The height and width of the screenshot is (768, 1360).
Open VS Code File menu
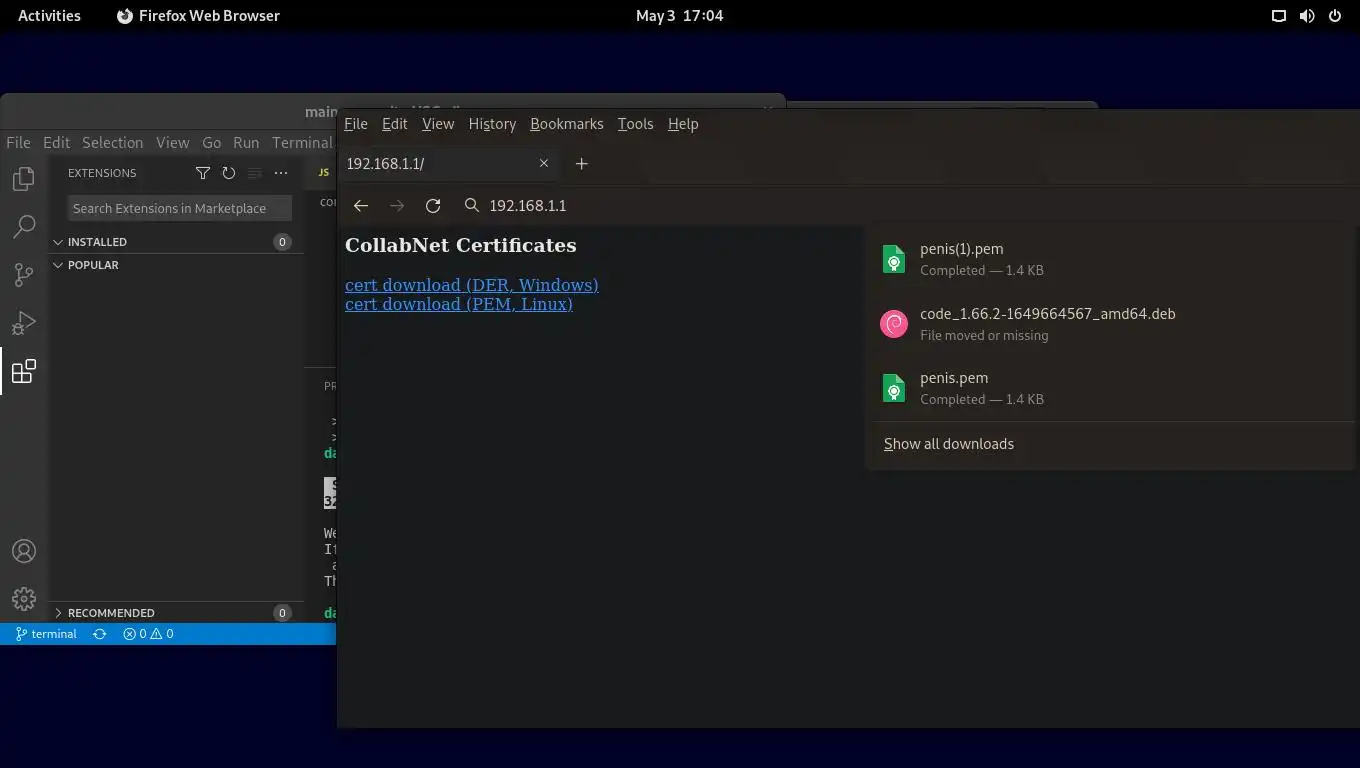click(18, 143)
